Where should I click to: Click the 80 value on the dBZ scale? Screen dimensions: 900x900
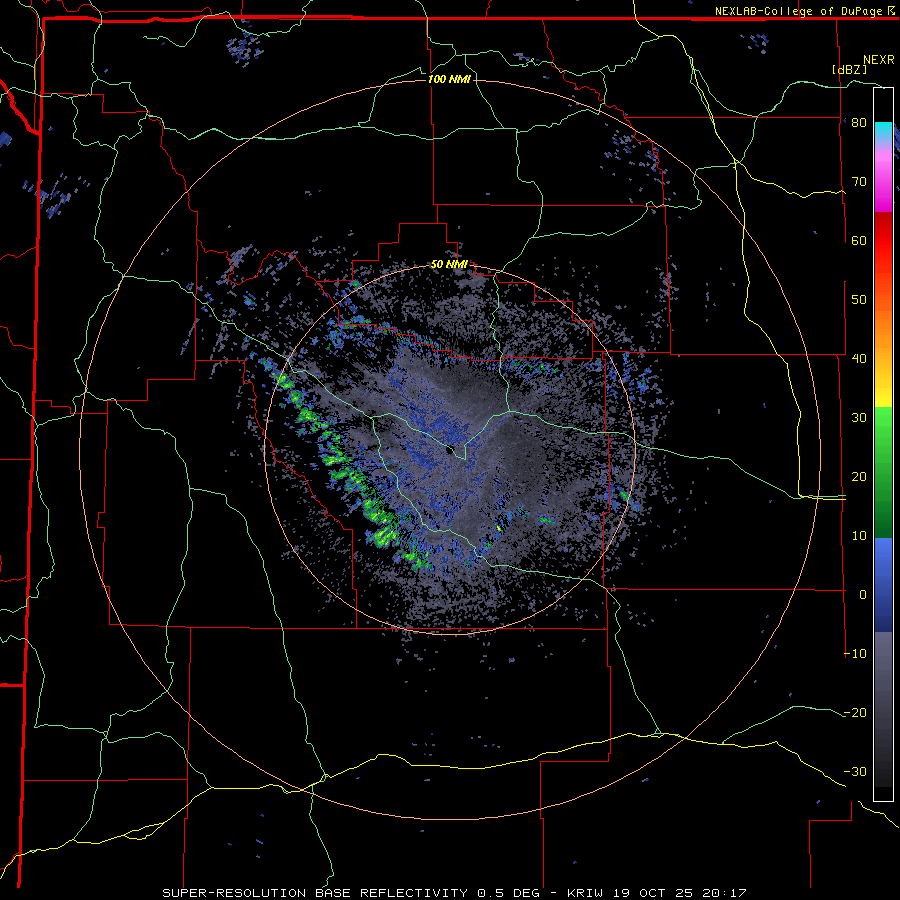(859, 123)
